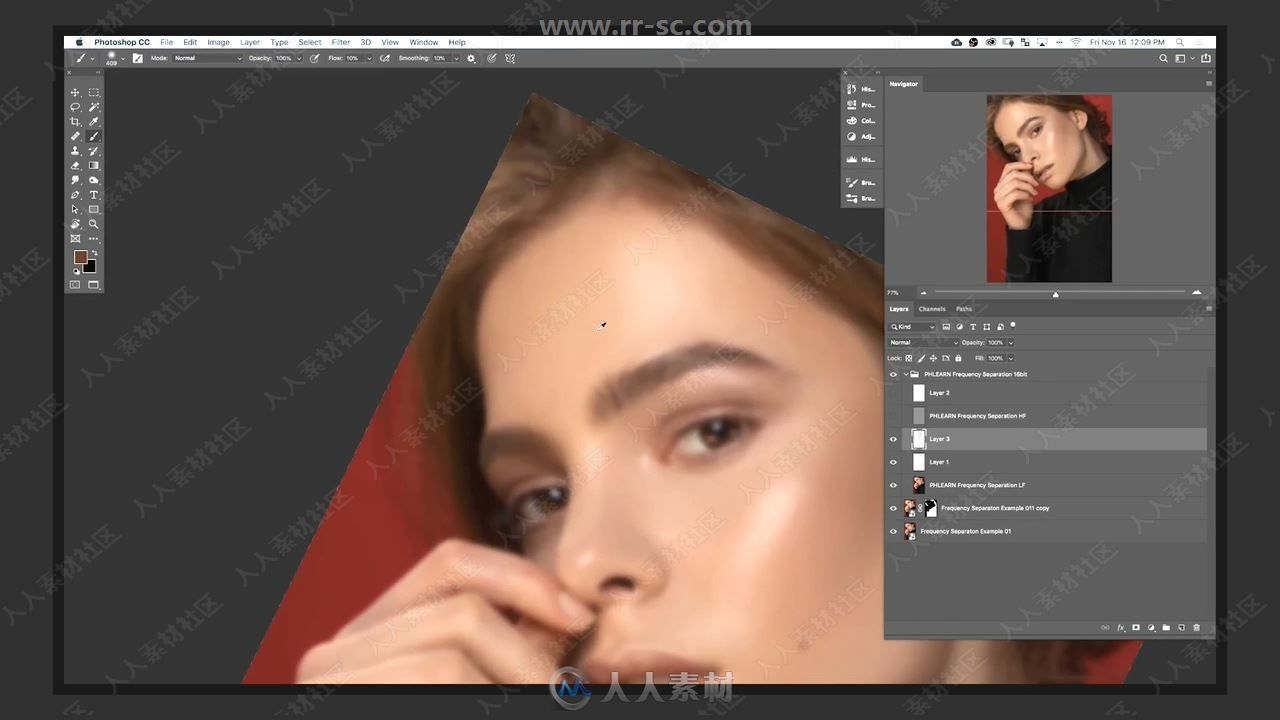Select the Move tool
This screenshot has height=720, width=1280.
[75, 92]
